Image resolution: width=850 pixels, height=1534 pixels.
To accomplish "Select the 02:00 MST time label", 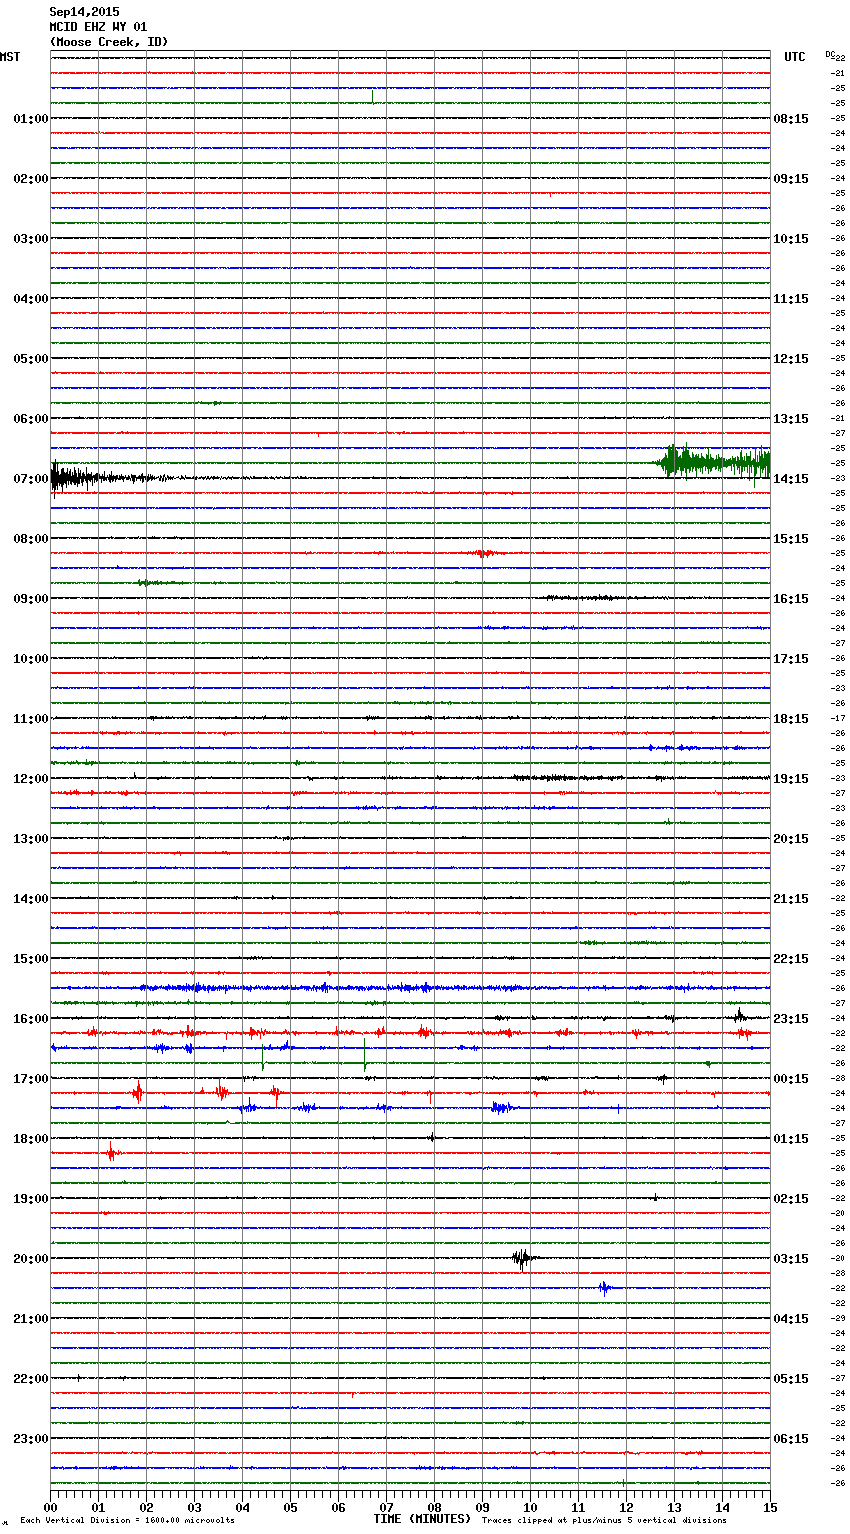I will 30,179.
